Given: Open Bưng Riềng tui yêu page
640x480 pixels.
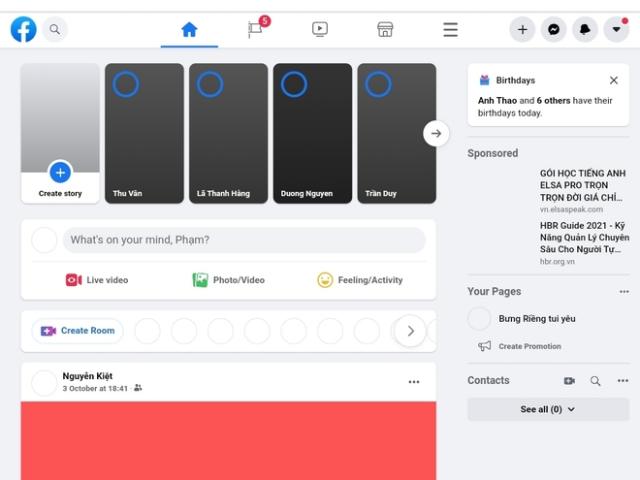Looking at the screenshot, I should point(537,319).
